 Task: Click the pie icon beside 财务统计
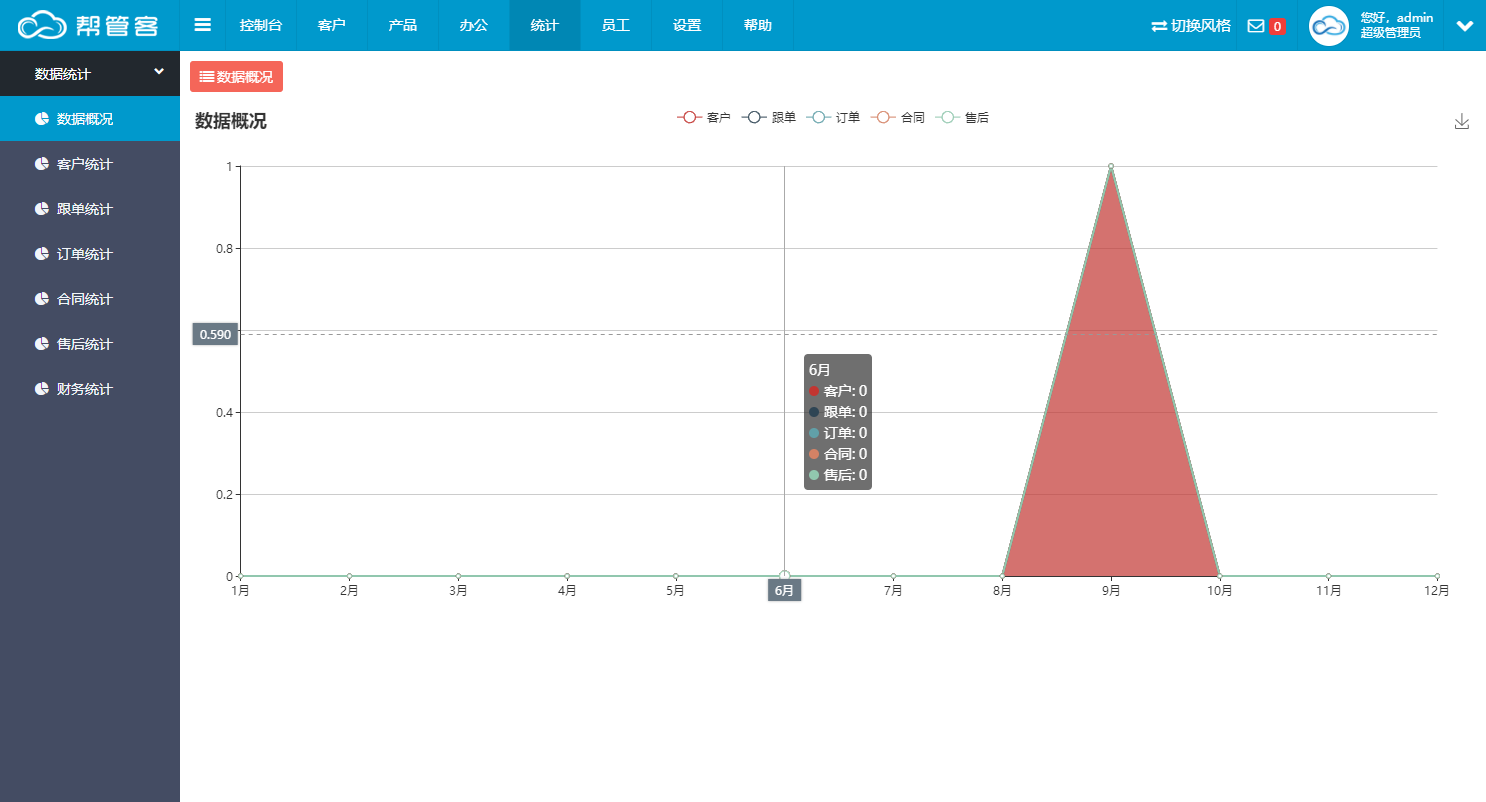tap(42, 389)
